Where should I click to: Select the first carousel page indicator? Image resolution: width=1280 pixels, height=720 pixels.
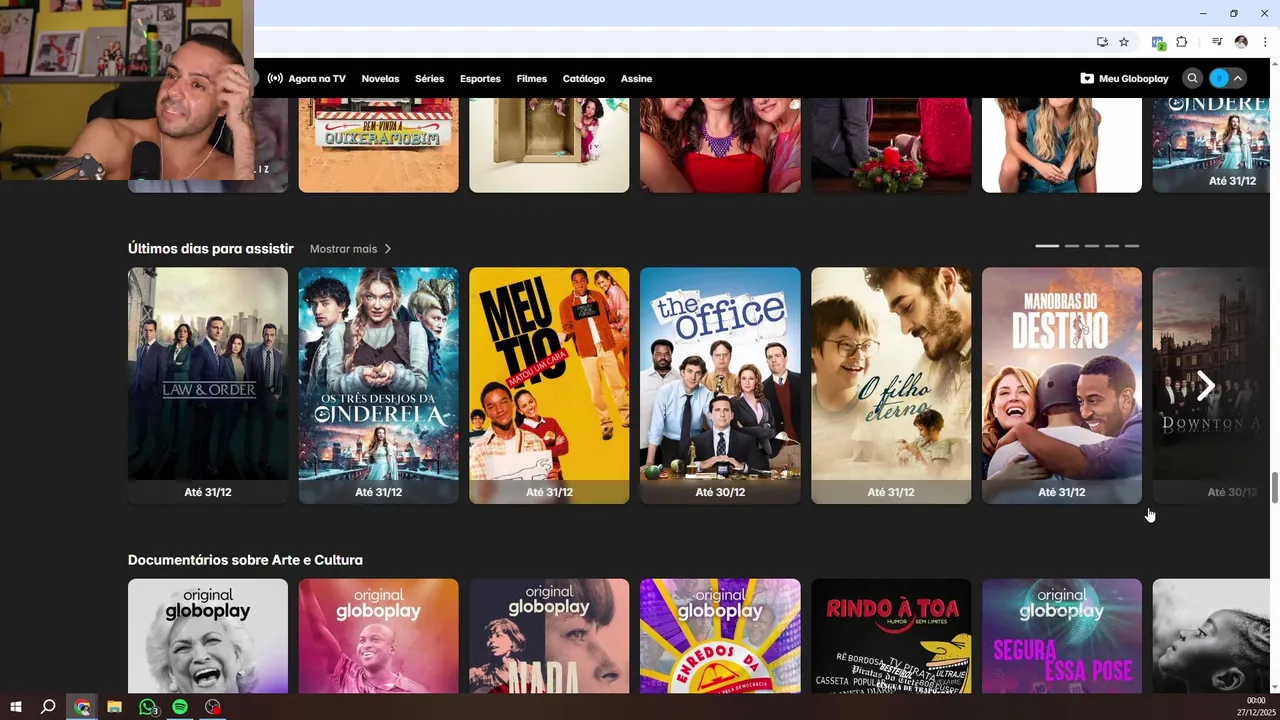tap(1047, 246)
